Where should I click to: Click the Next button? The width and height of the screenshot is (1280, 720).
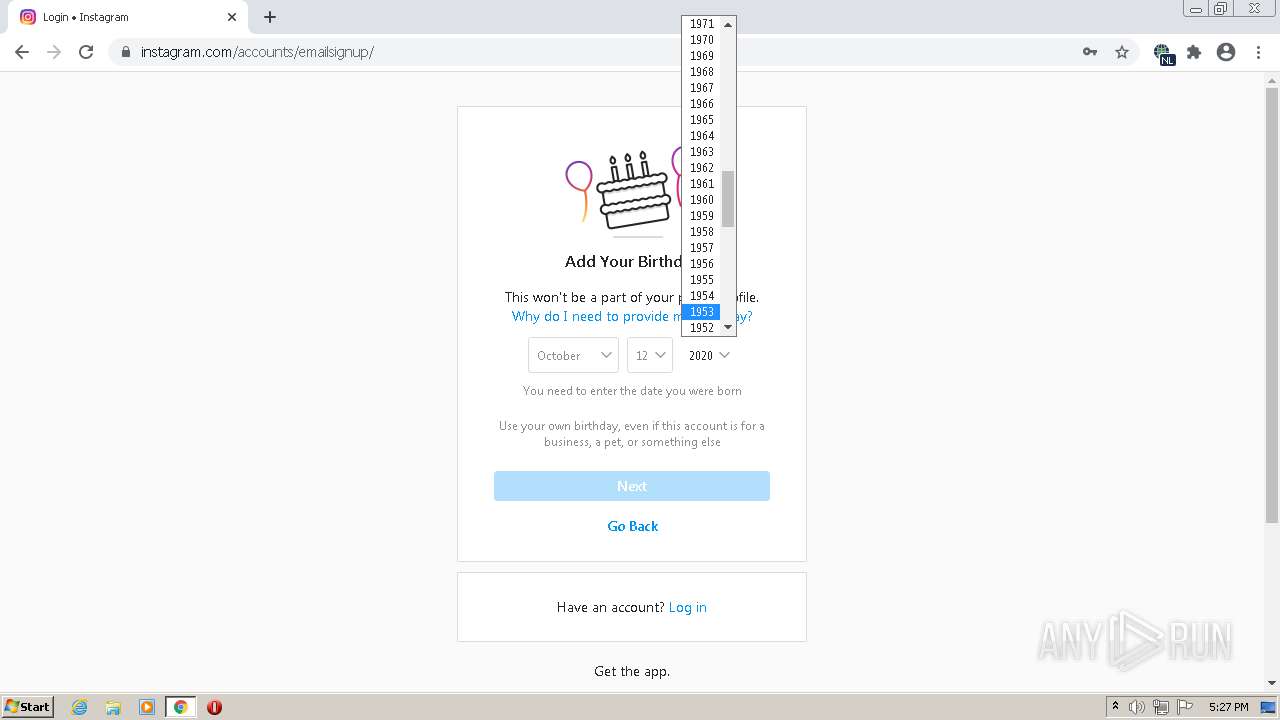[632, 486]
